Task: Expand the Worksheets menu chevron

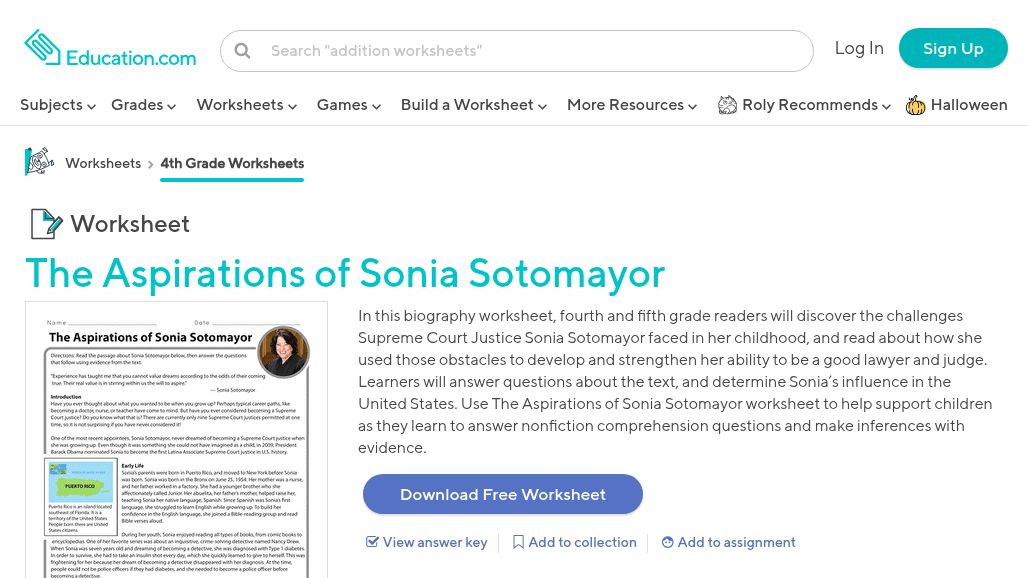Action: (292, 106)
